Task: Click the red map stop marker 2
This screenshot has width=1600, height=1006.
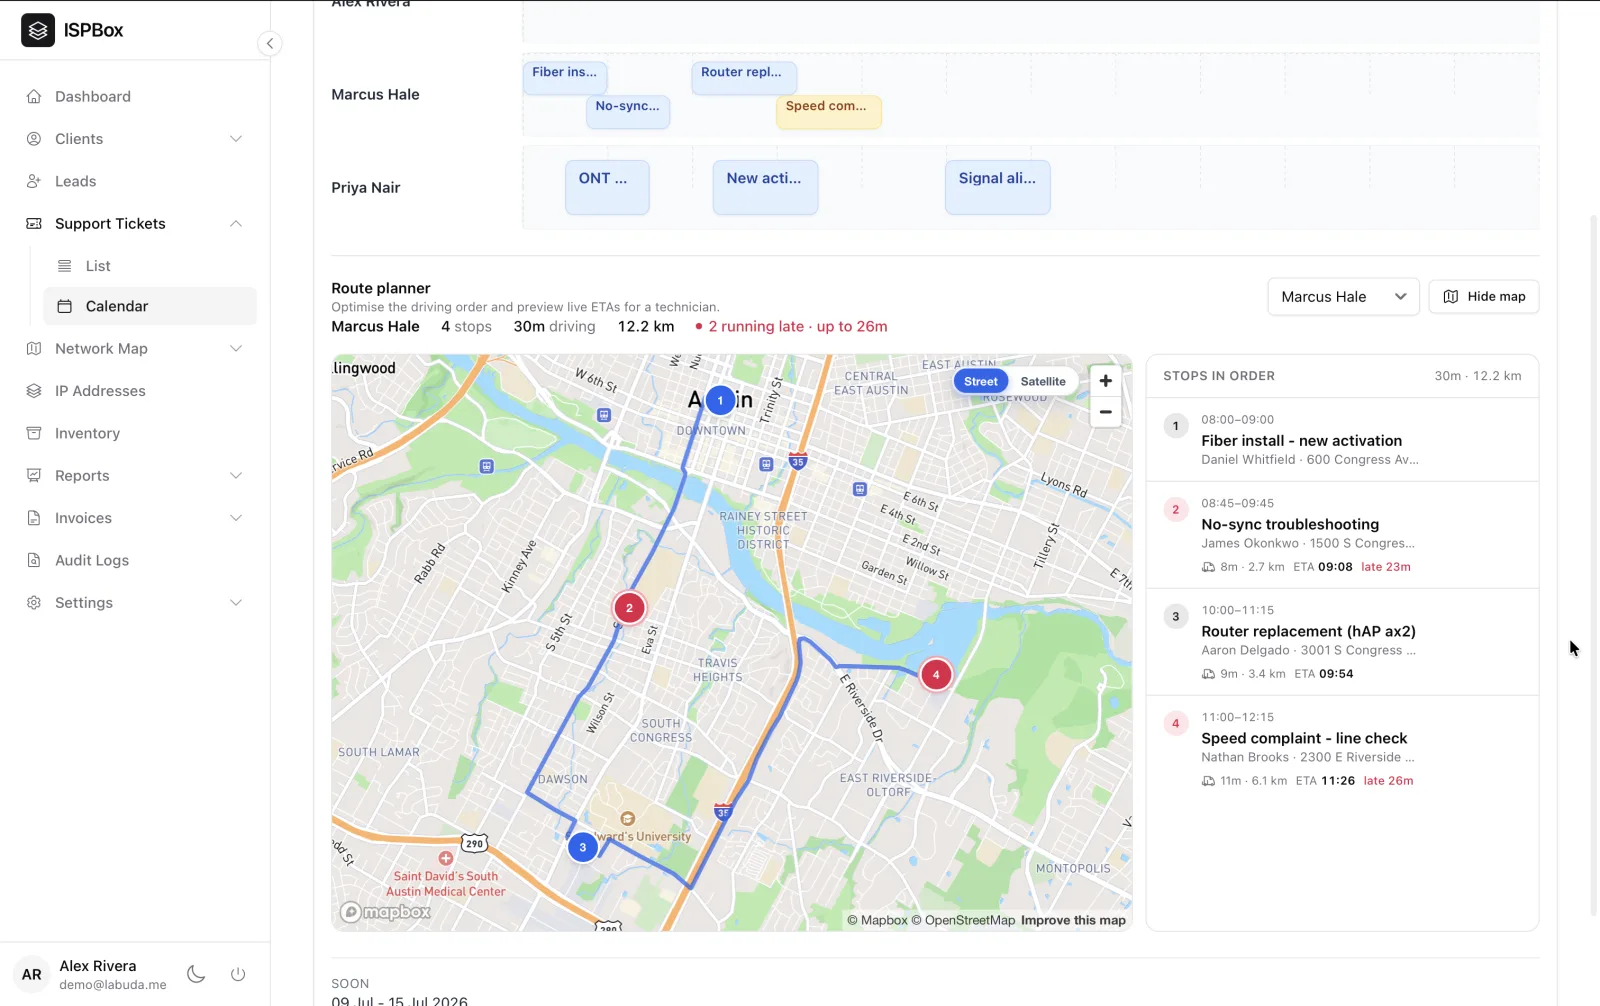Action: pos(629,607)
